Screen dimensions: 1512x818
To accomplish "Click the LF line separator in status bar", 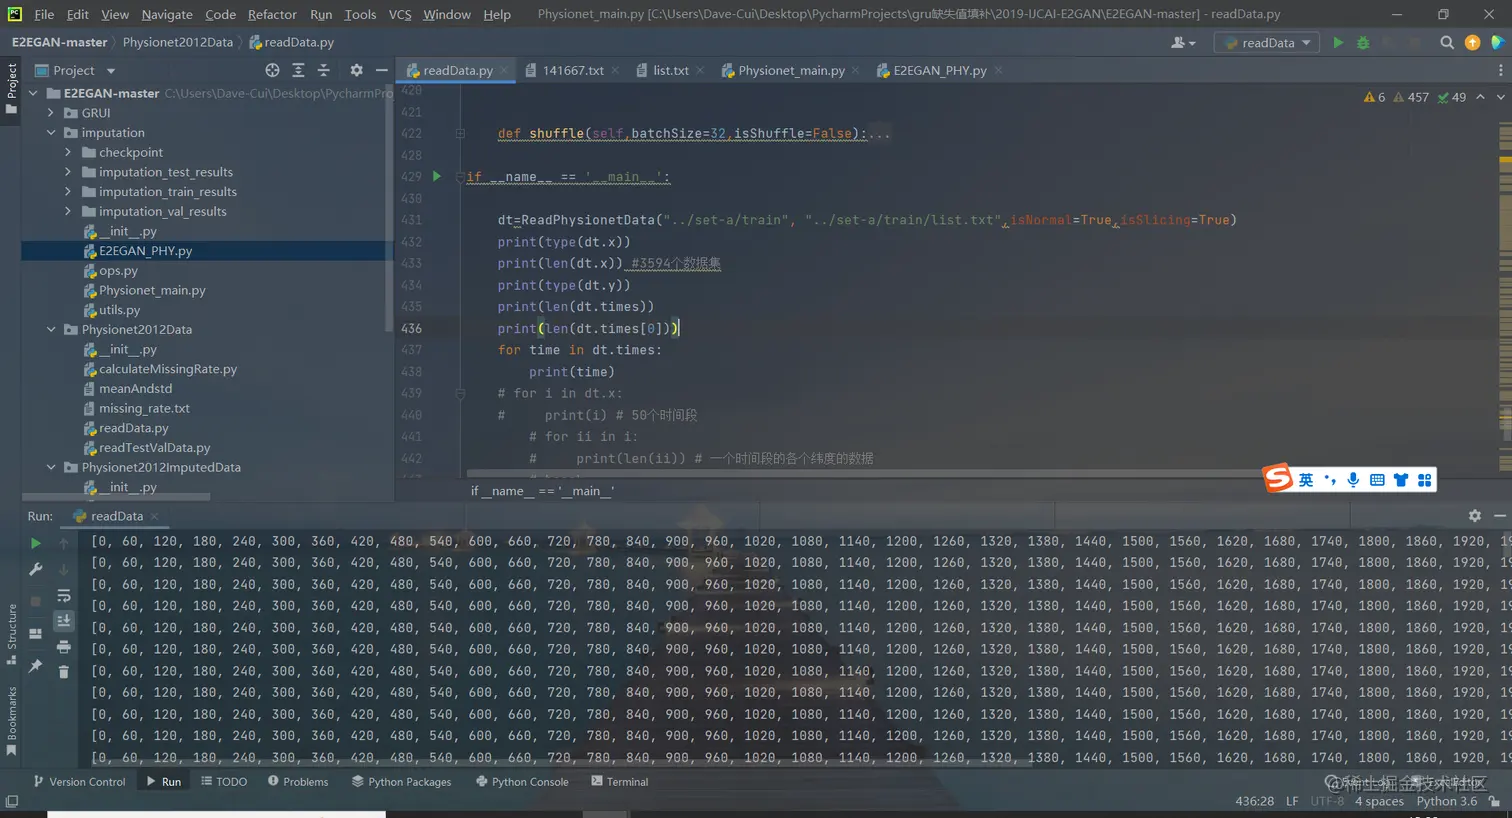I will coord(1292,801).
